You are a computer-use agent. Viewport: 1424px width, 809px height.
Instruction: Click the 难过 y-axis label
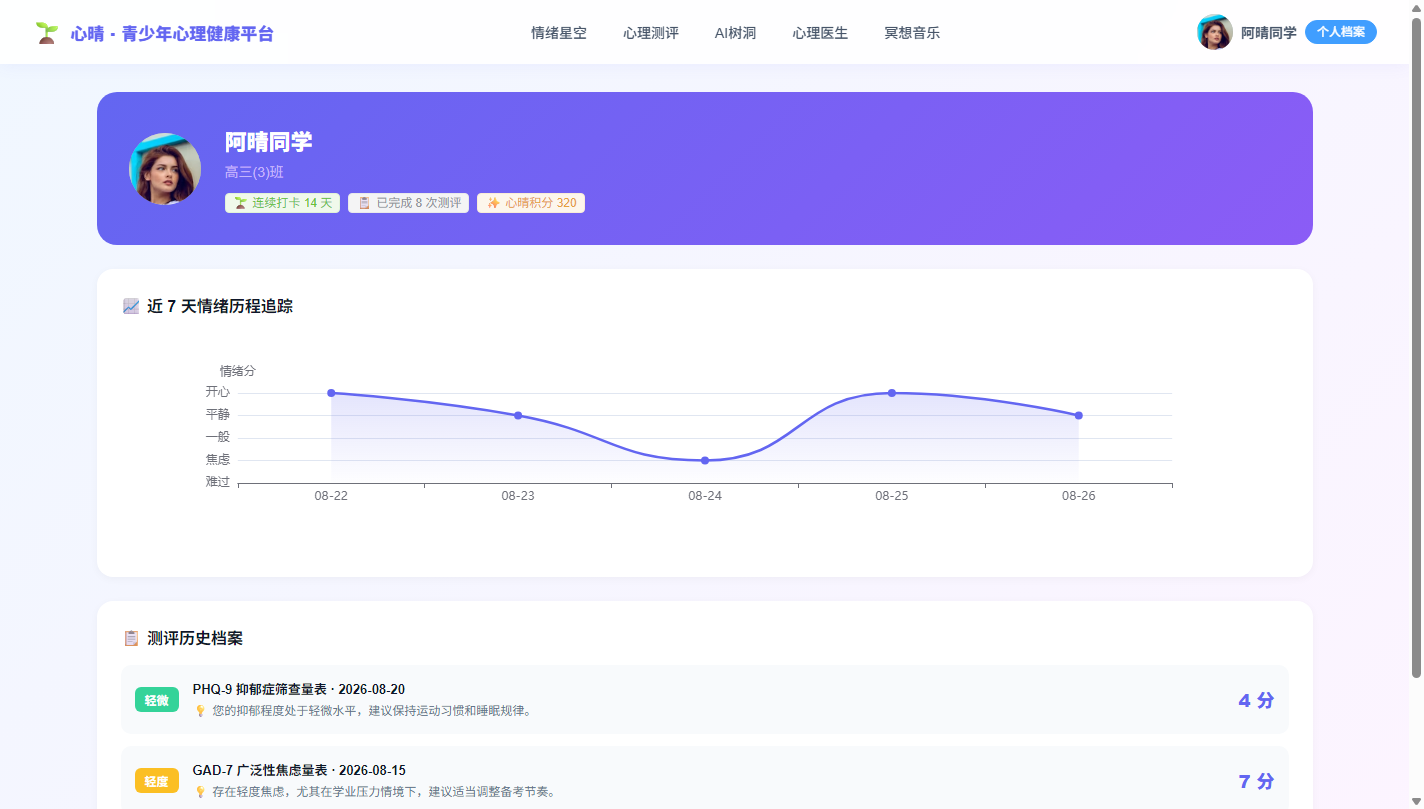coord(218,482)
